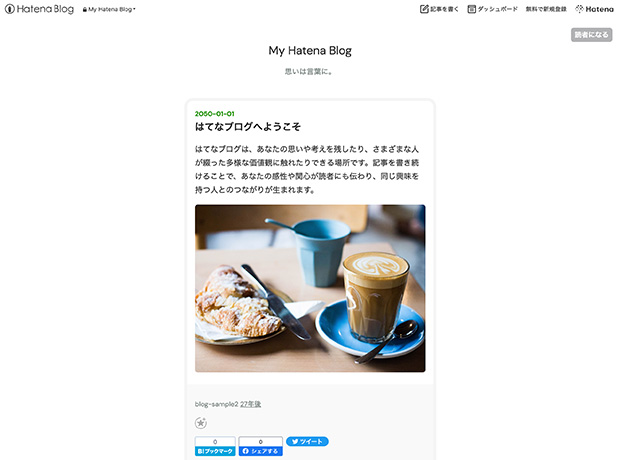Click the Hatena Bookmark button
Viewport: 620px width, 460px height.
[215, 451]
